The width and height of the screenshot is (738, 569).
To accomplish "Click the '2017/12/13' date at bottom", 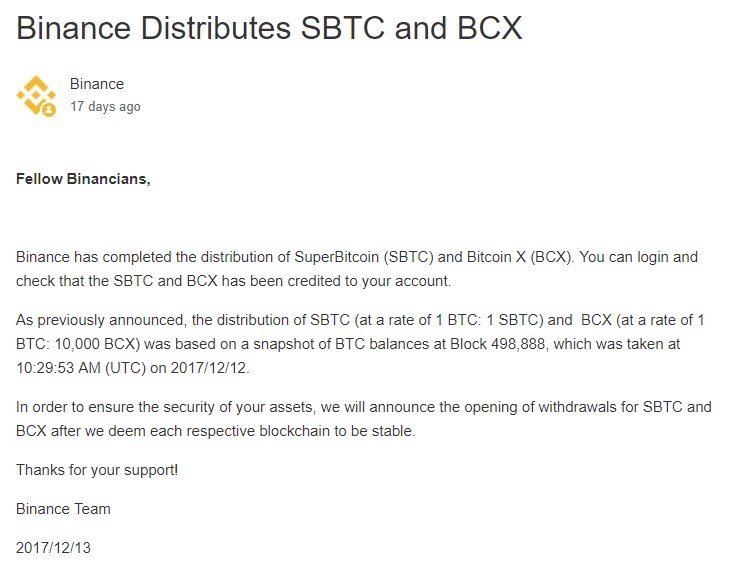I will pyautogui.click(x=53, y=548).
